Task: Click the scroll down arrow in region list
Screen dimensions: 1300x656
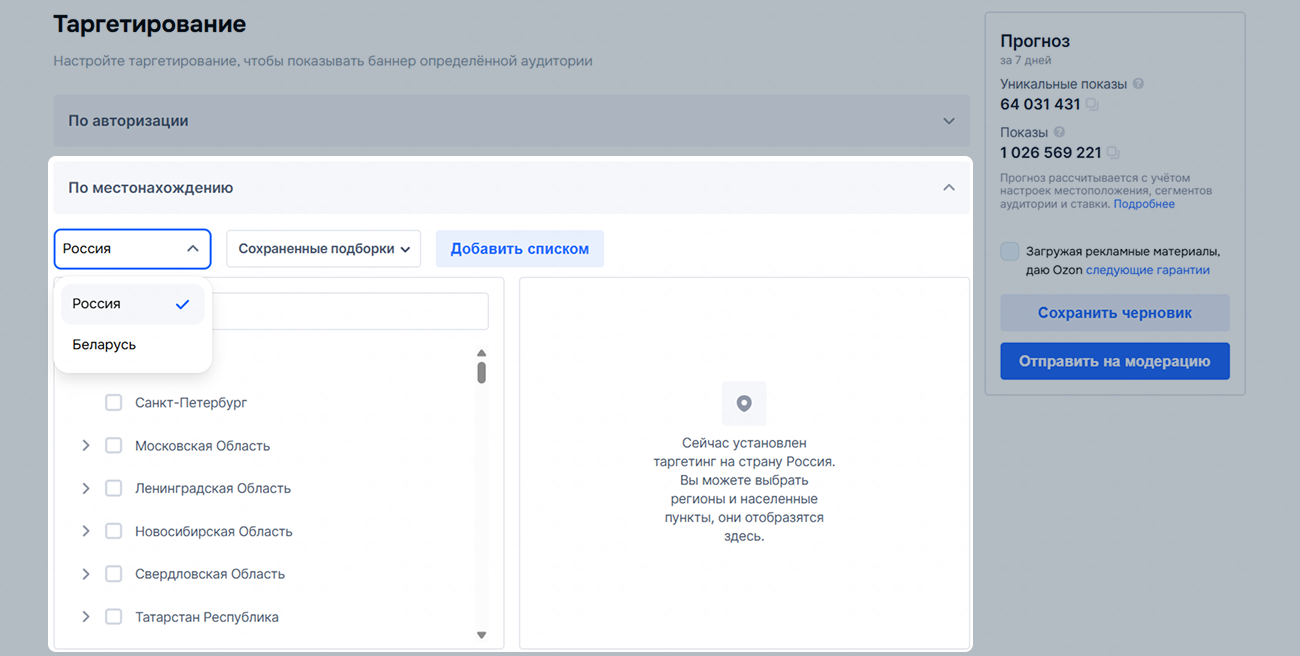Action: [x=481, y=635]
